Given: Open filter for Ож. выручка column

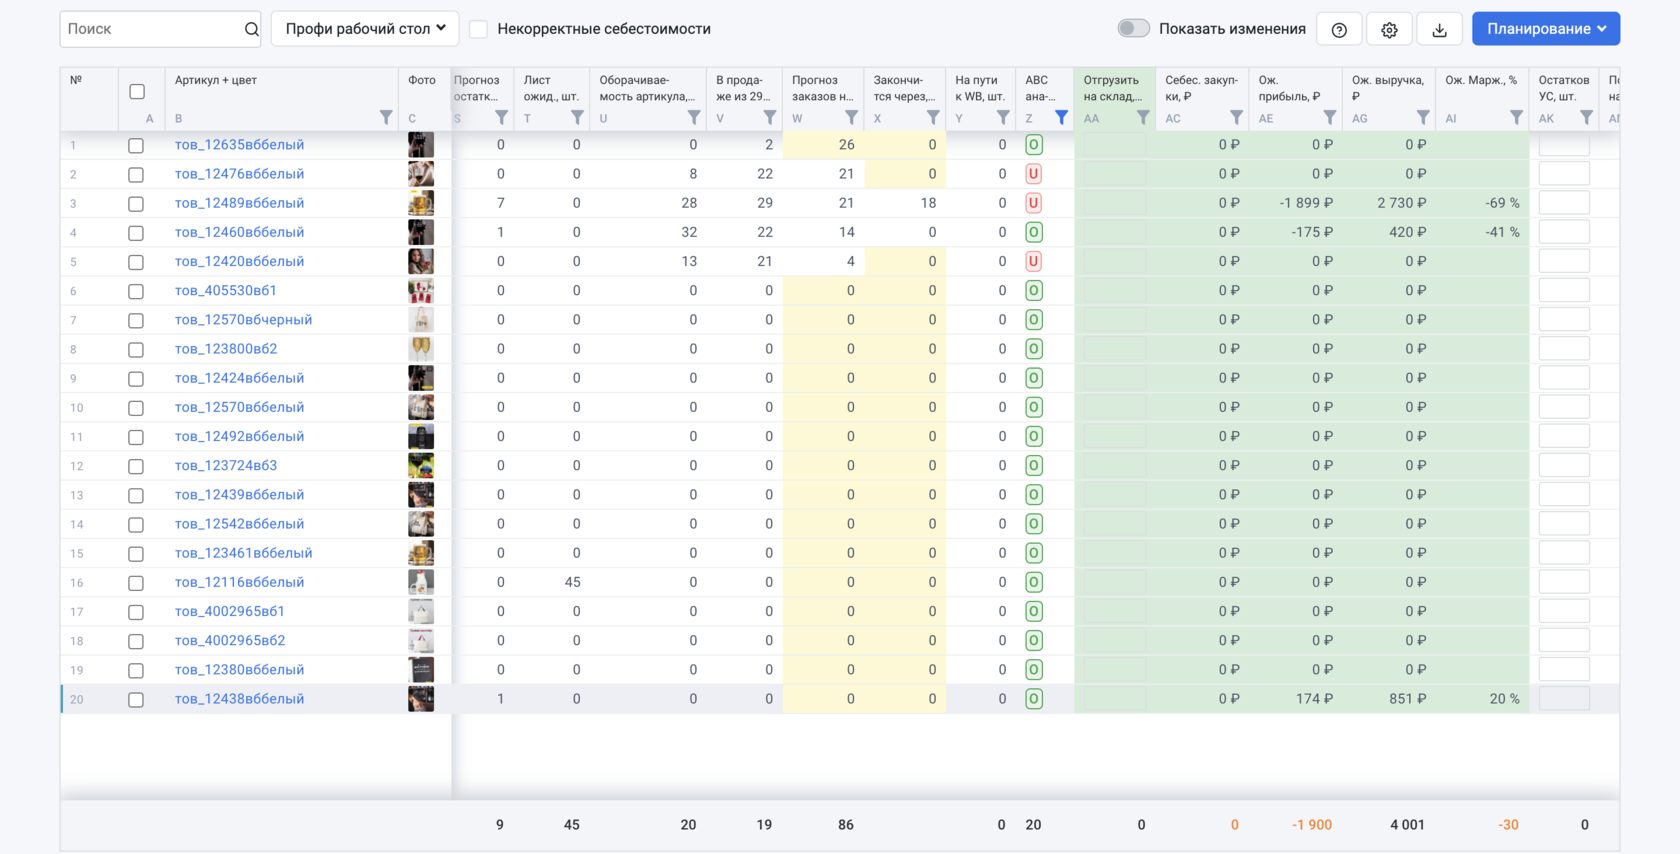Looking at the screenshot, I should [x=1423, y=118].
